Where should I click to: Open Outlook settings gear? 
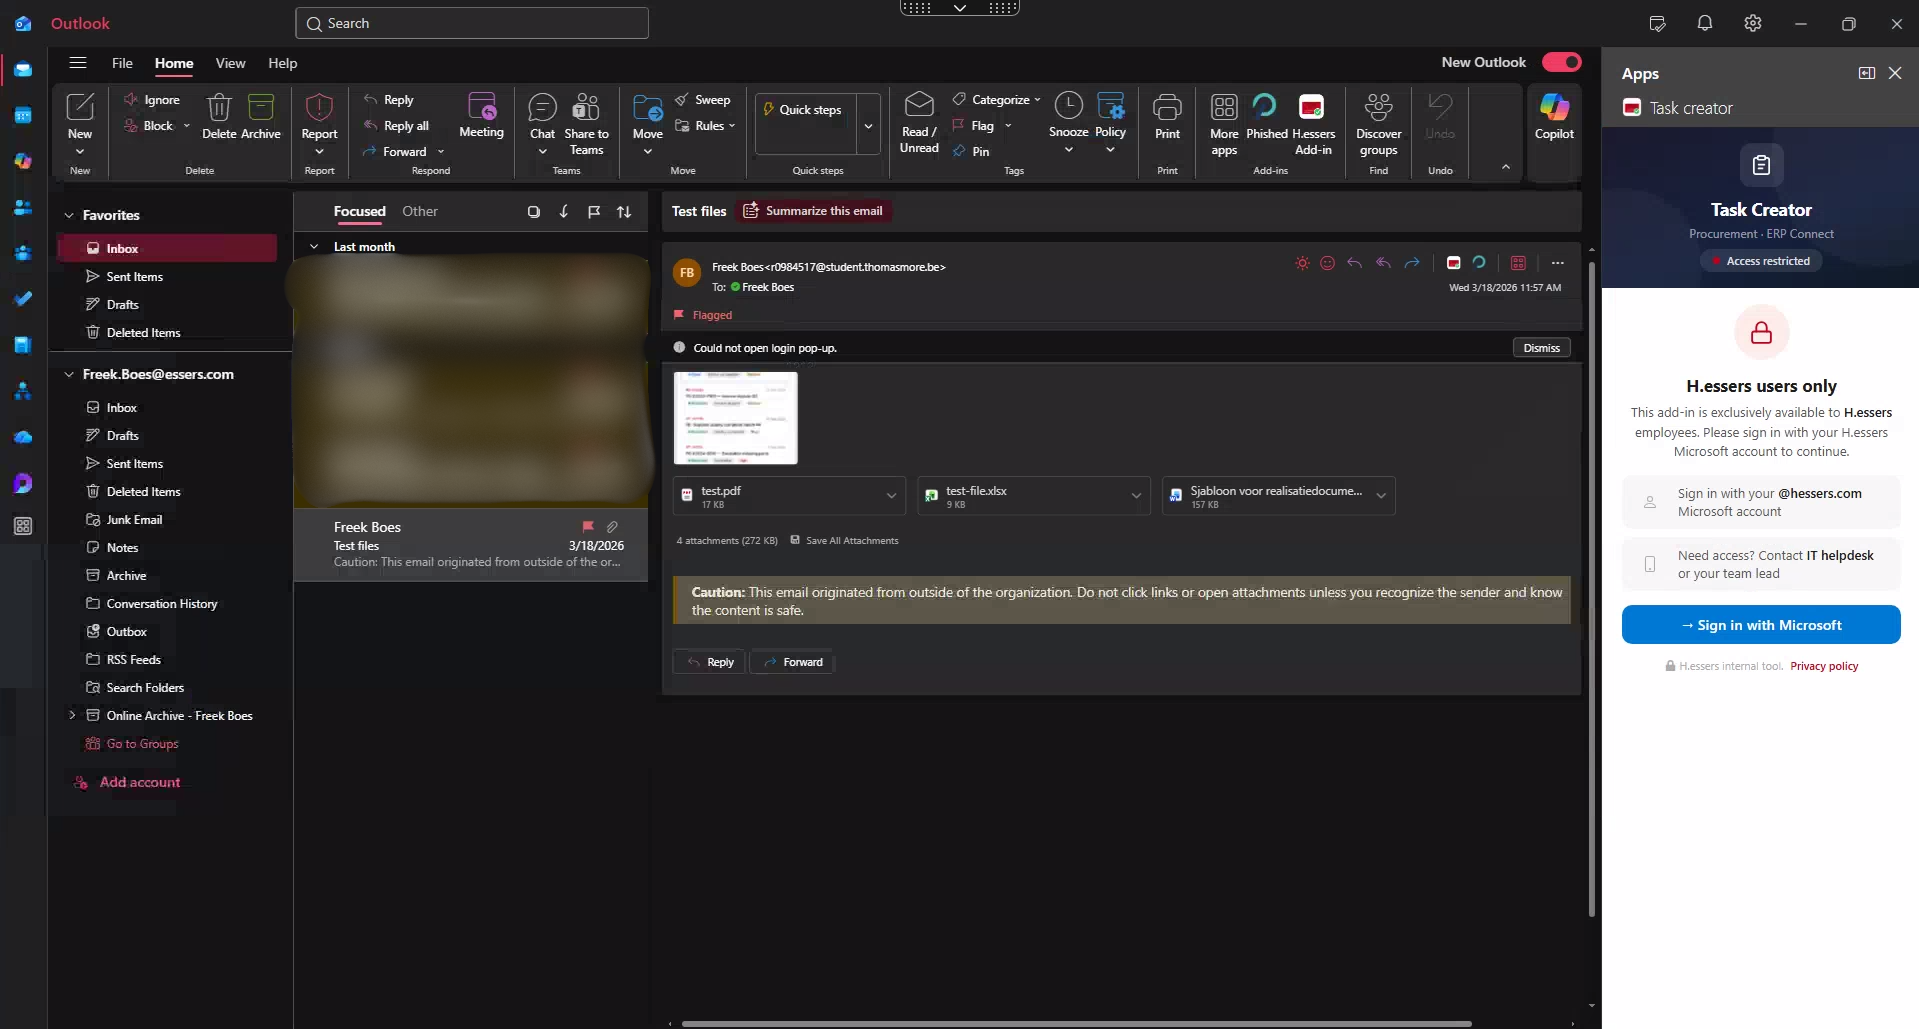(x=1753, y=24)
